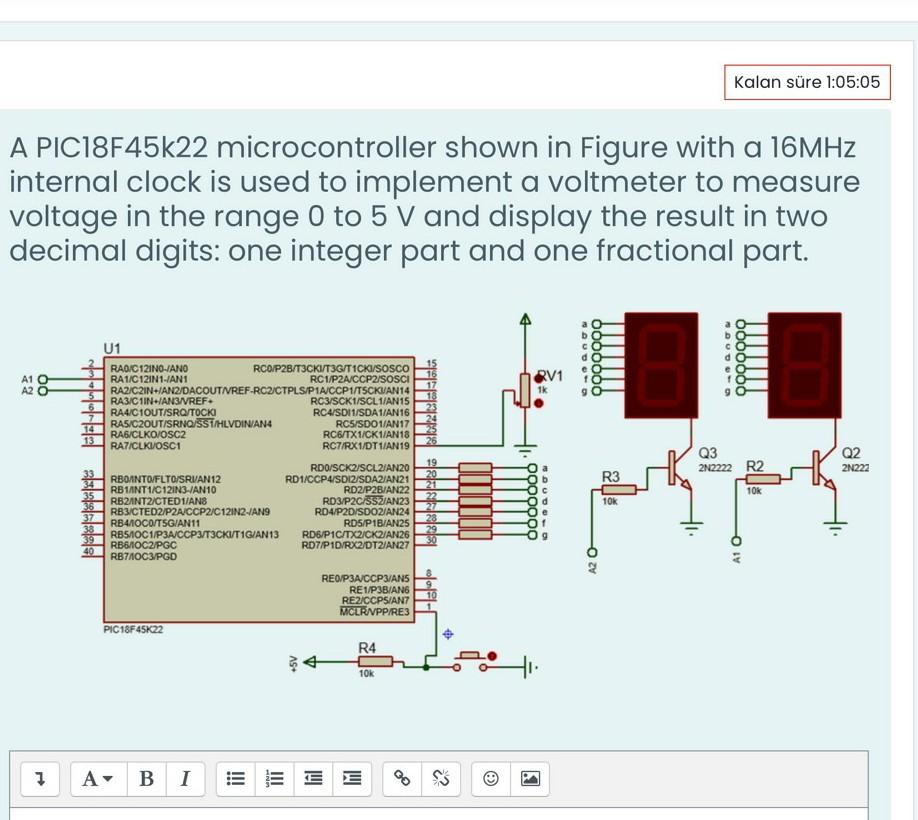This screenshot has height=820, width=918.
Task: Collapse the A font menu chevron
Action: click(106, 779)
